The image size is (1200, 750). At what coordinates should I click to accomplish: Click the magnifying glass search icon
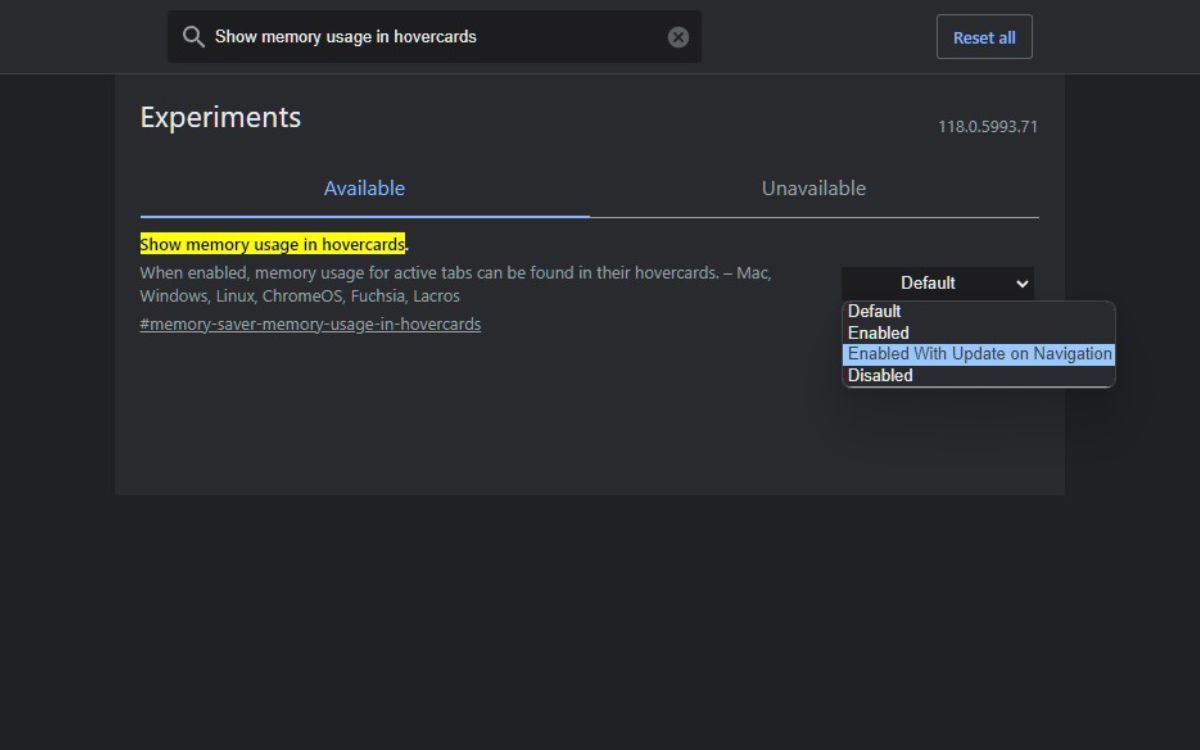[193, 36]
